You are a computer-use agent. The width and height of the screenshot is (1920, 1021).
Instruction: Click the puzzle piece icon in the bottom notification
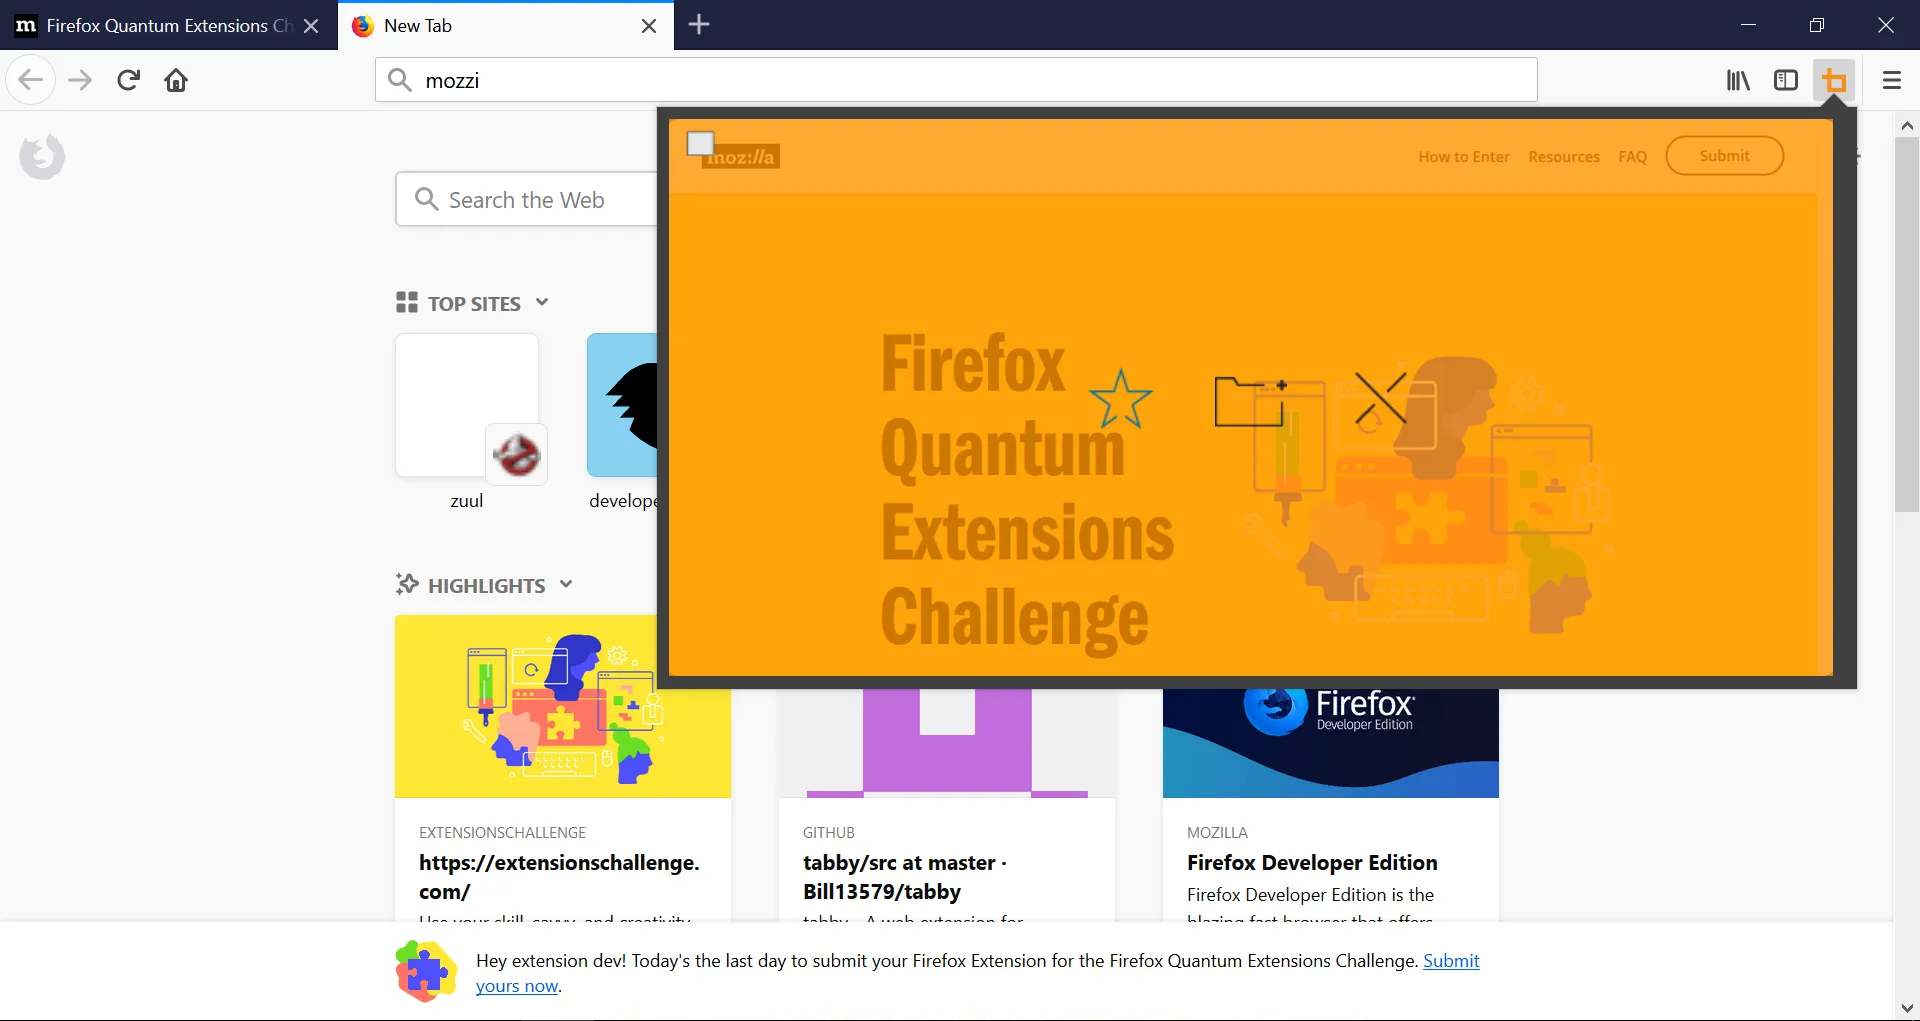(426, 970)
